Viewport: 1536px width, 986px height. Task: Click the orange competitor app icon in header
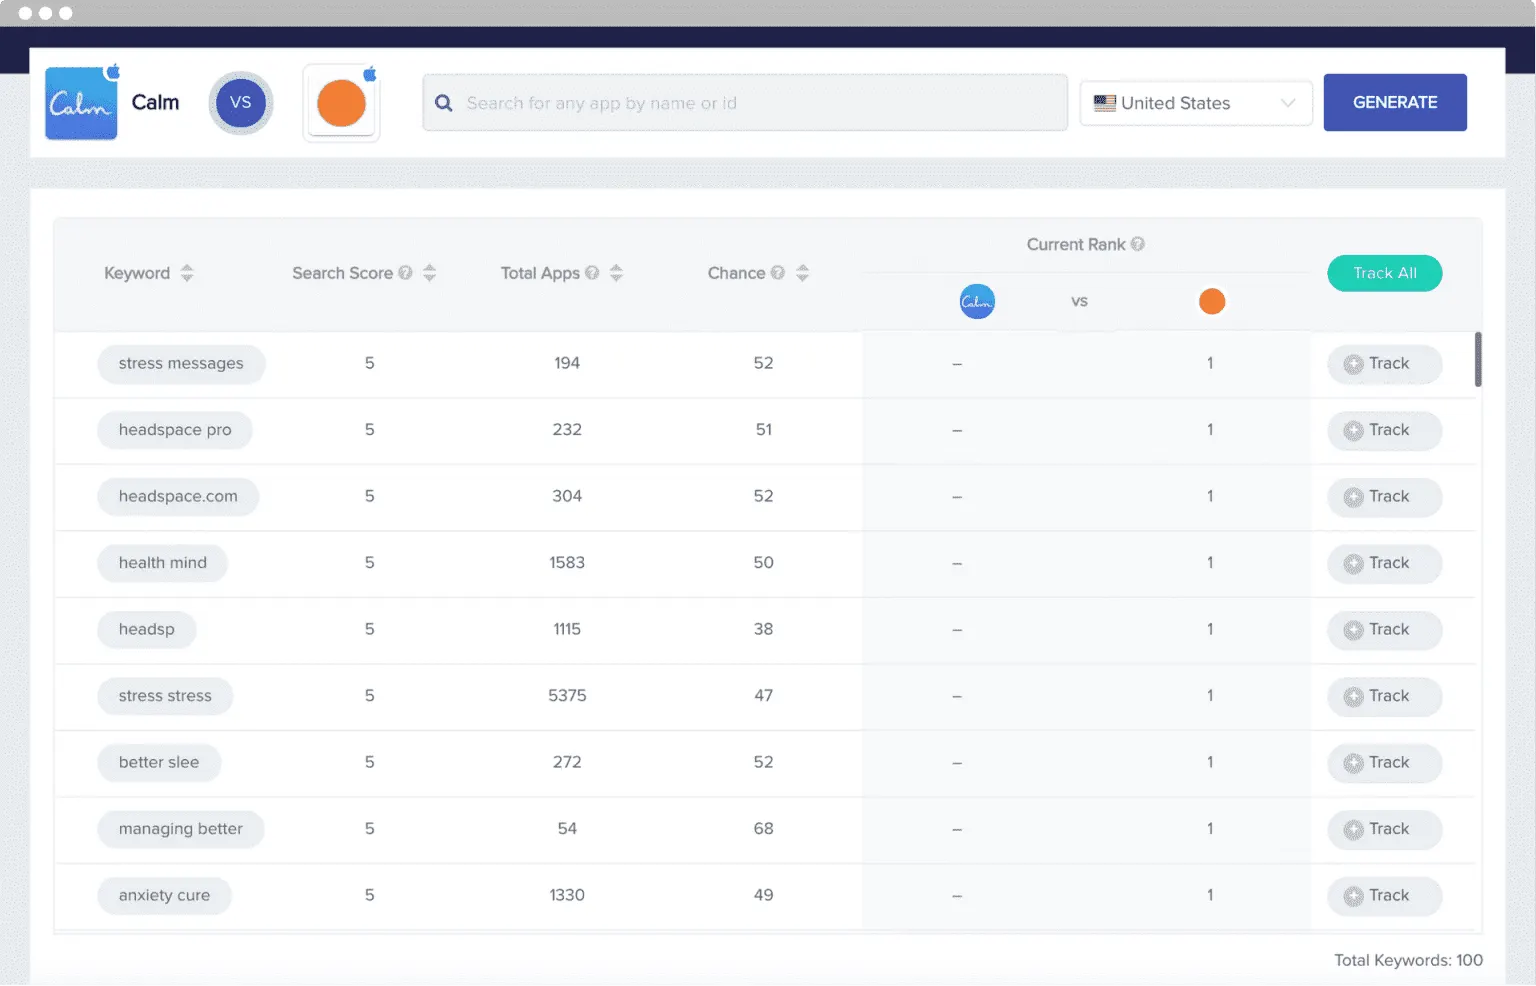point(341,103)
